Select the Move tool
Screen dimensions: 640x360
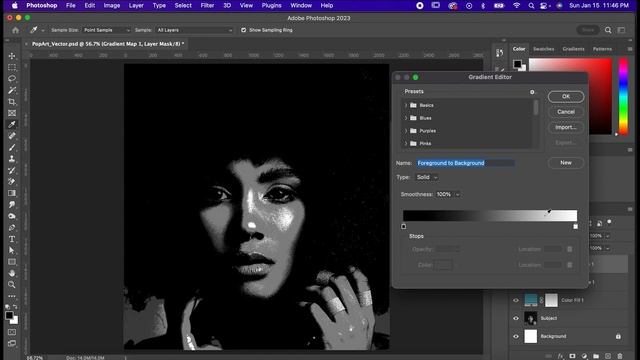(12, 56)
